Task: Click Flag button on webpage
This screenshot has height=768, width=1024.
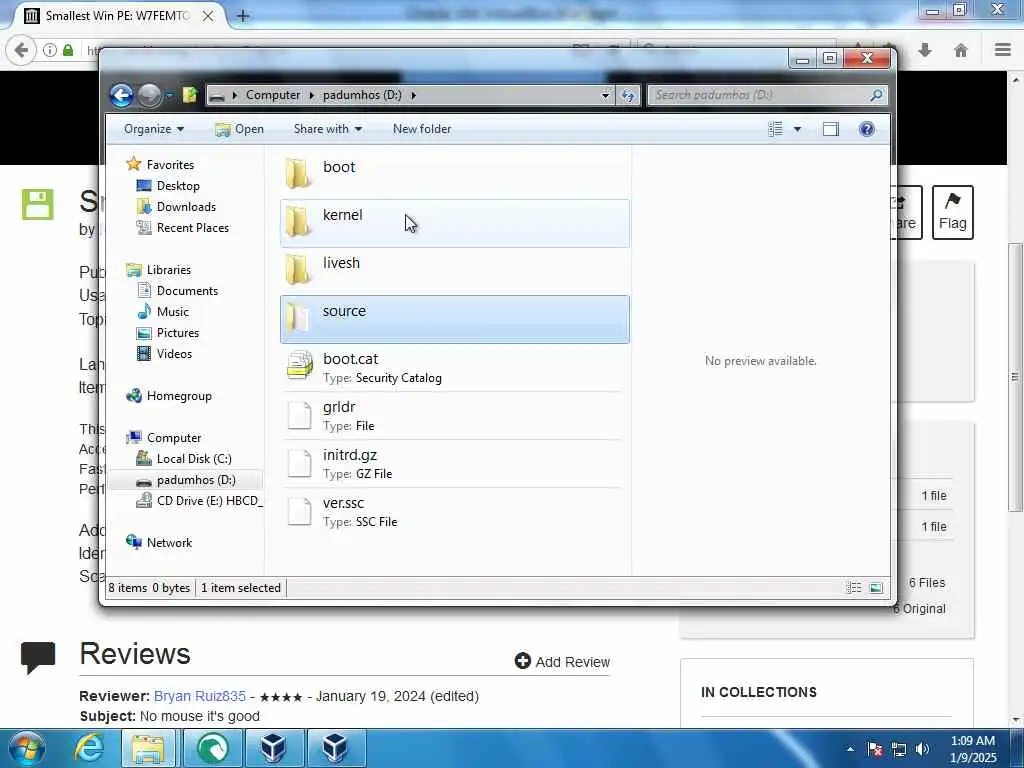Action: click(x=952, y=212)
